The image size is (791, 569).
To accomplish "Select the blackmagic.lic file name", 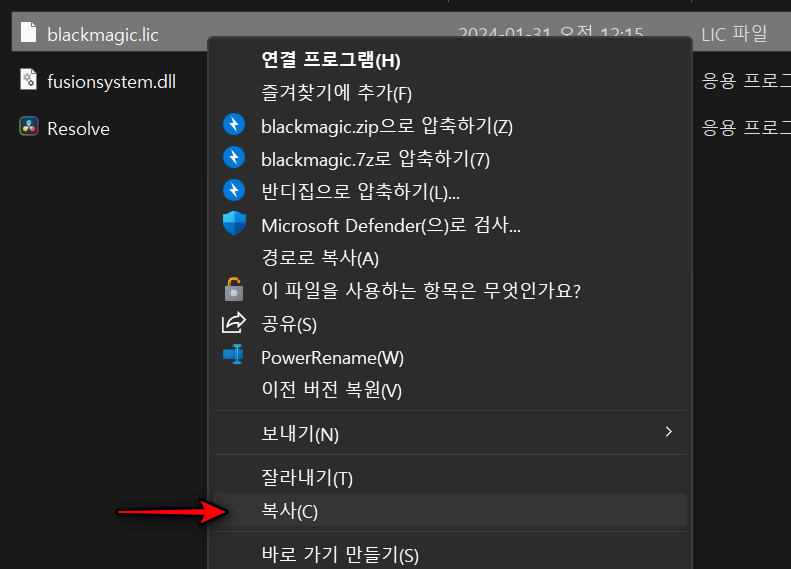I will 103,35.
